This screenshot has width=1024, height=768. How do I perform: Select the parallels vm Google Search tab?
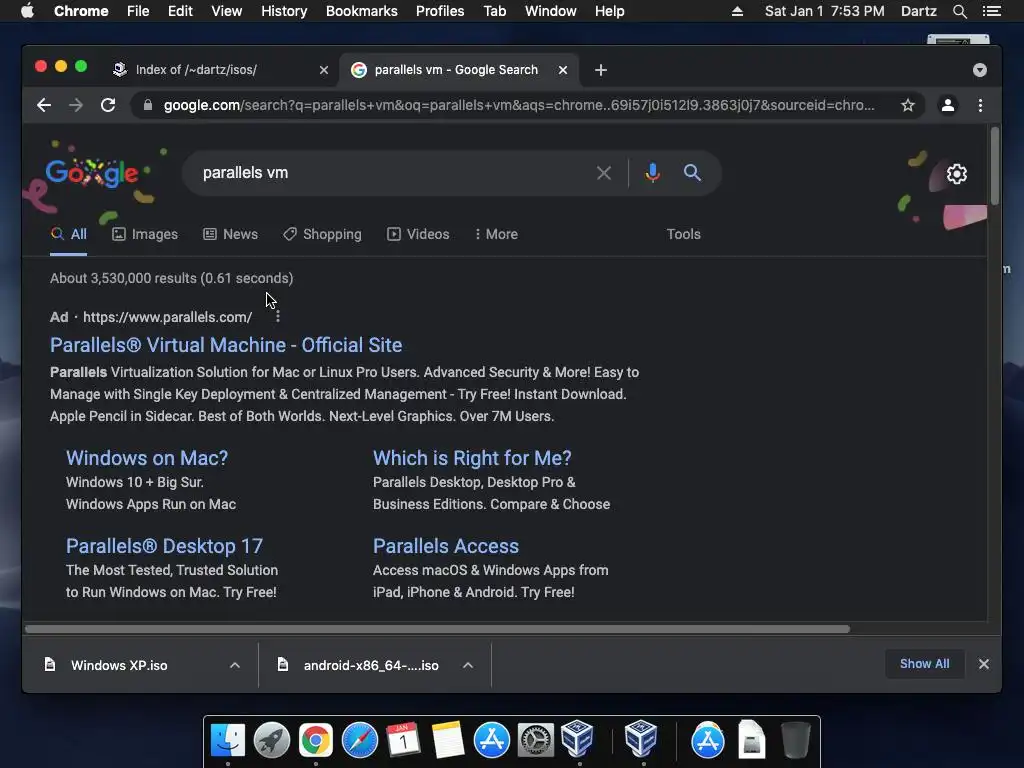(x=456, y=70)
